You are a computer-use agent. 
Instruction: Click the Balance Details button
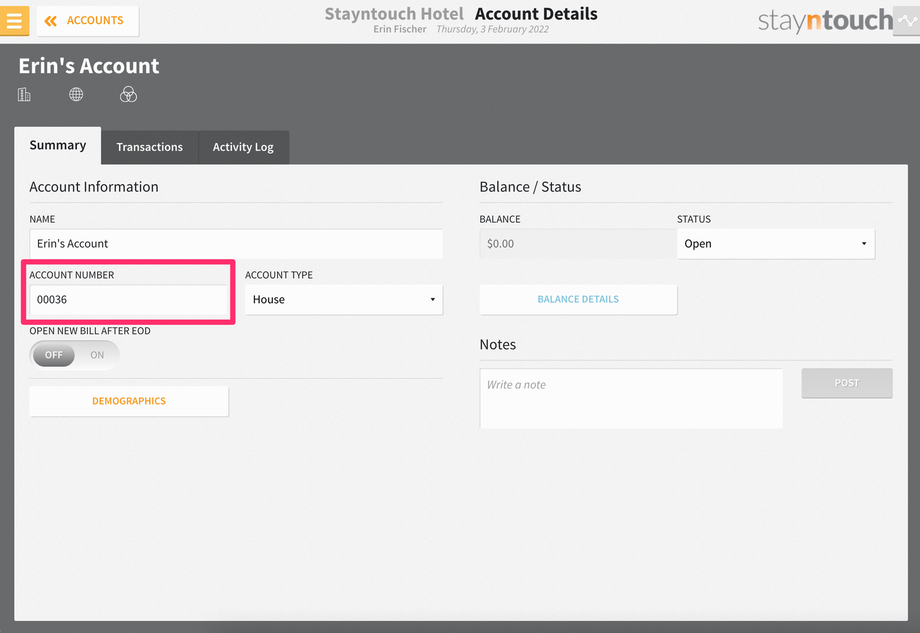578,300
